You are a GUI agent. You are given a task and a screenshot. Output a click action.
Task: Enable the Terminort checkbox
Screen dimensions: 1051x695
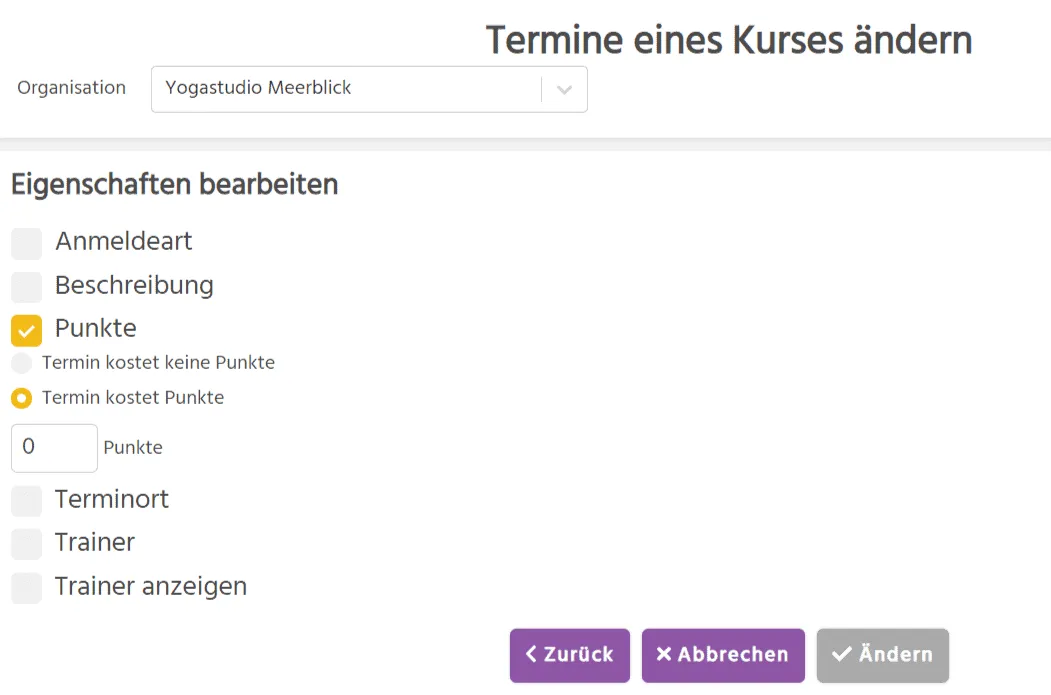tap(26, 499)
